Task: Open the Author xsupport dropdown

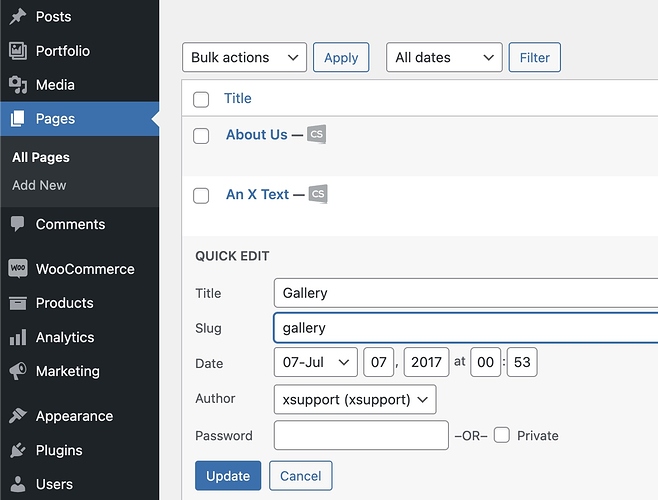Action: click(x=355, y=399)
